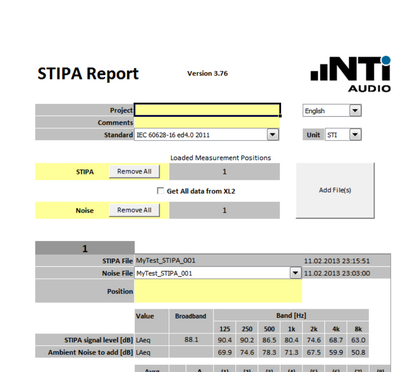Click STIPA signal level cell 68.7

pyautogui.click(x=336, y=340)
